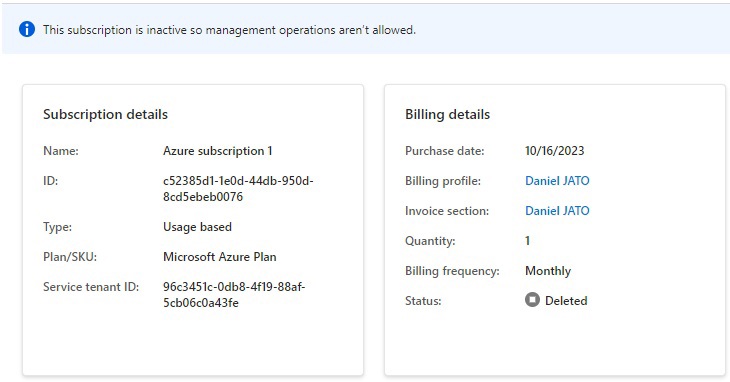Click the Purchase date: label
The height and width of the screenshot is (382, 730).
[x=445, y=151]
